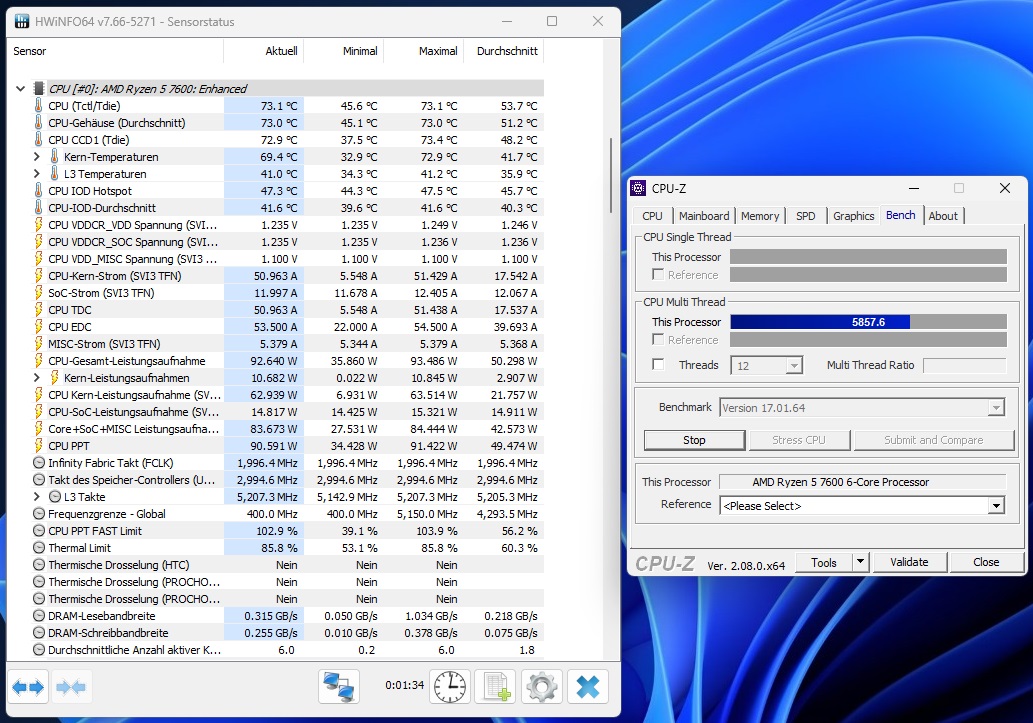Open the Benchmark version dropdown
The image size is (1033, 723).
point(862,408)
